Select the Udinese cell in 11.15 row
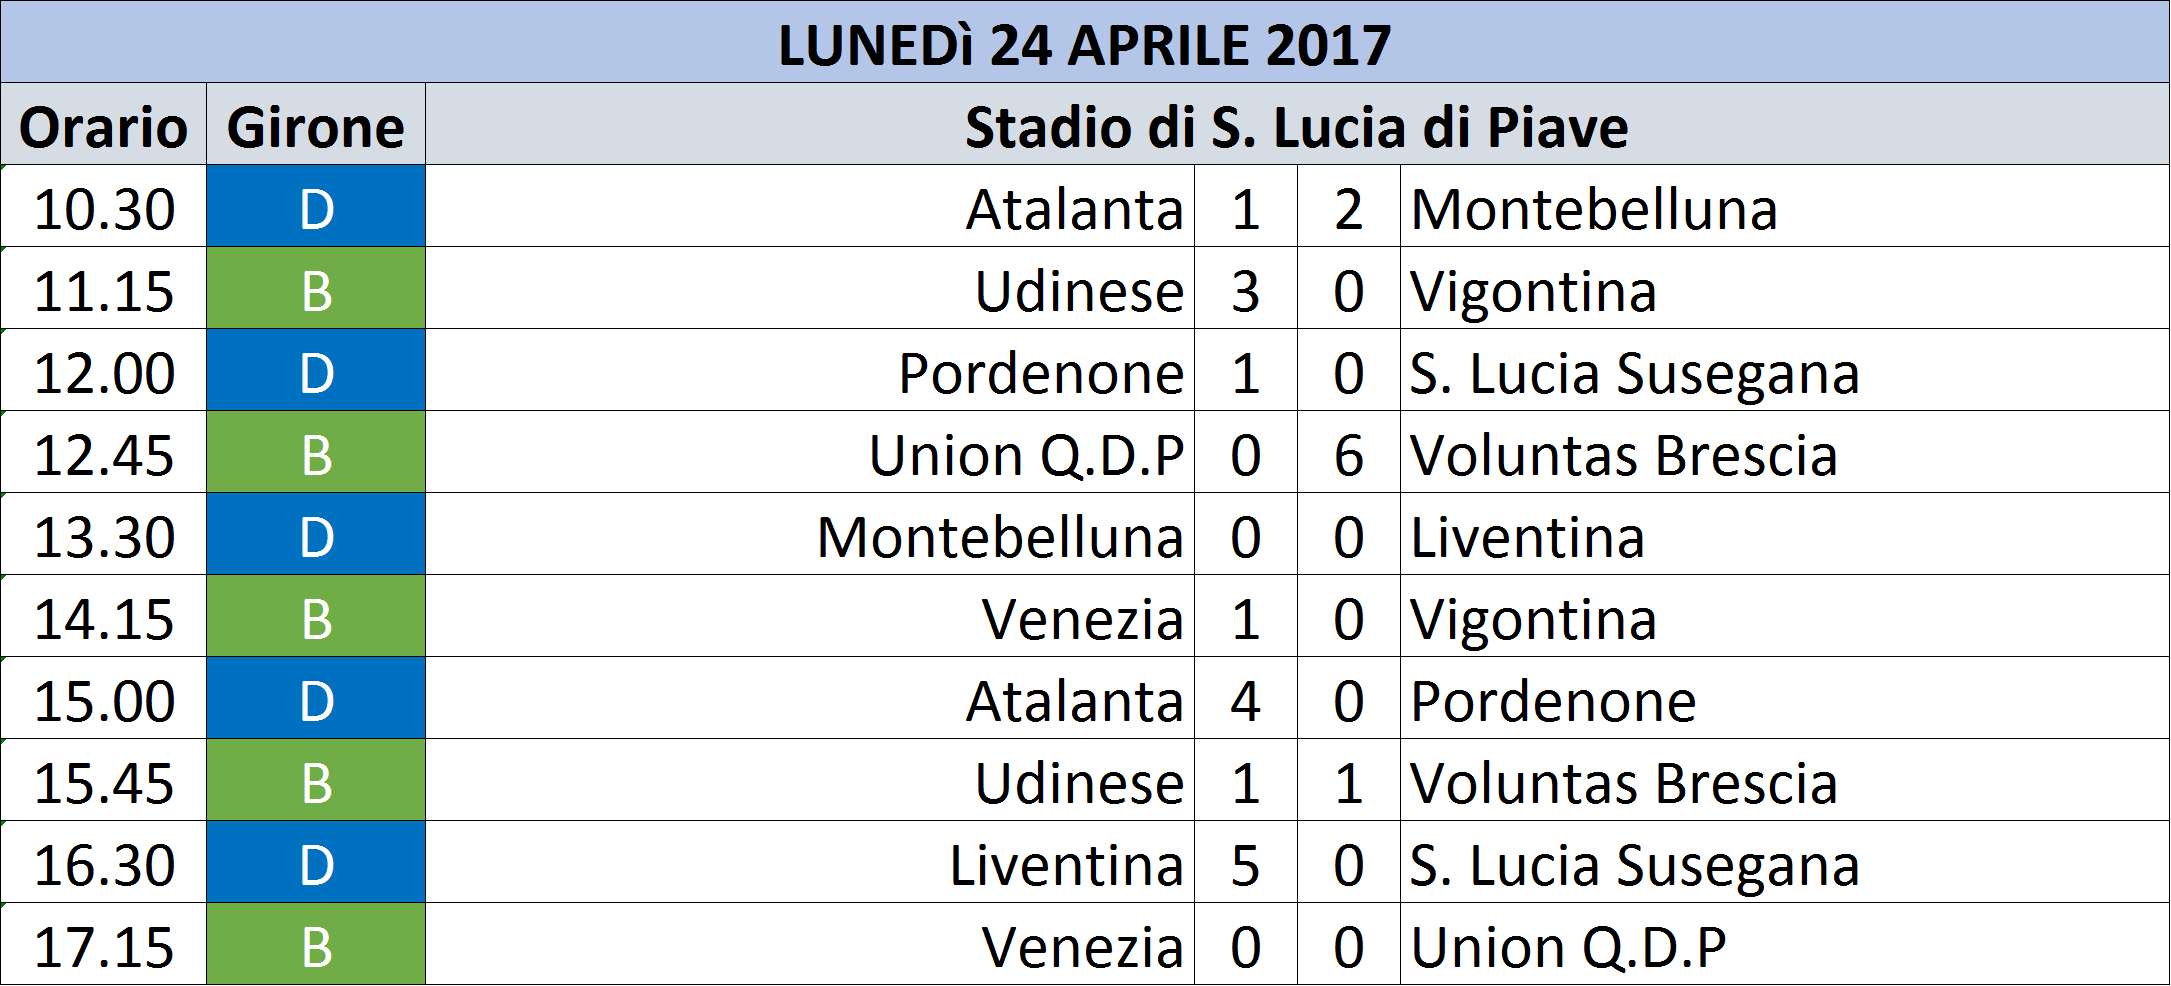Image resolution: width=2171 pixels, height=986 pixels. tap(810, 288)
